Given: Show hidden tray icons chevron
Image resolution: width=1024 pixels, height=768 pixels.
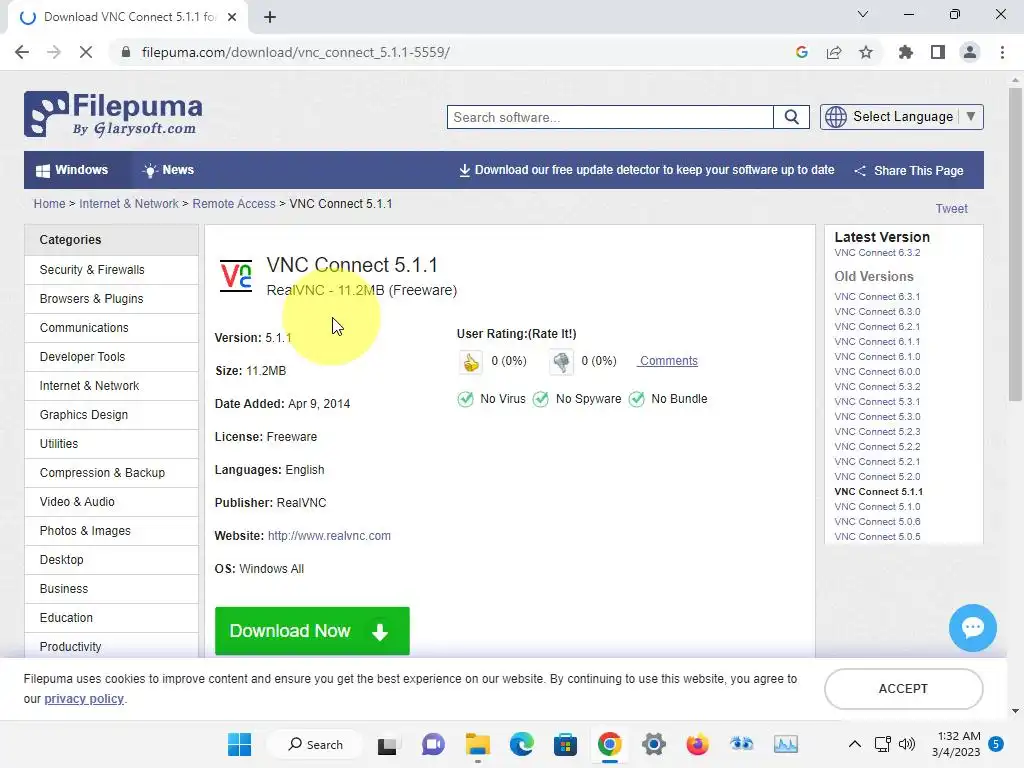Looking at the screenshot, I should coord(854,744).
